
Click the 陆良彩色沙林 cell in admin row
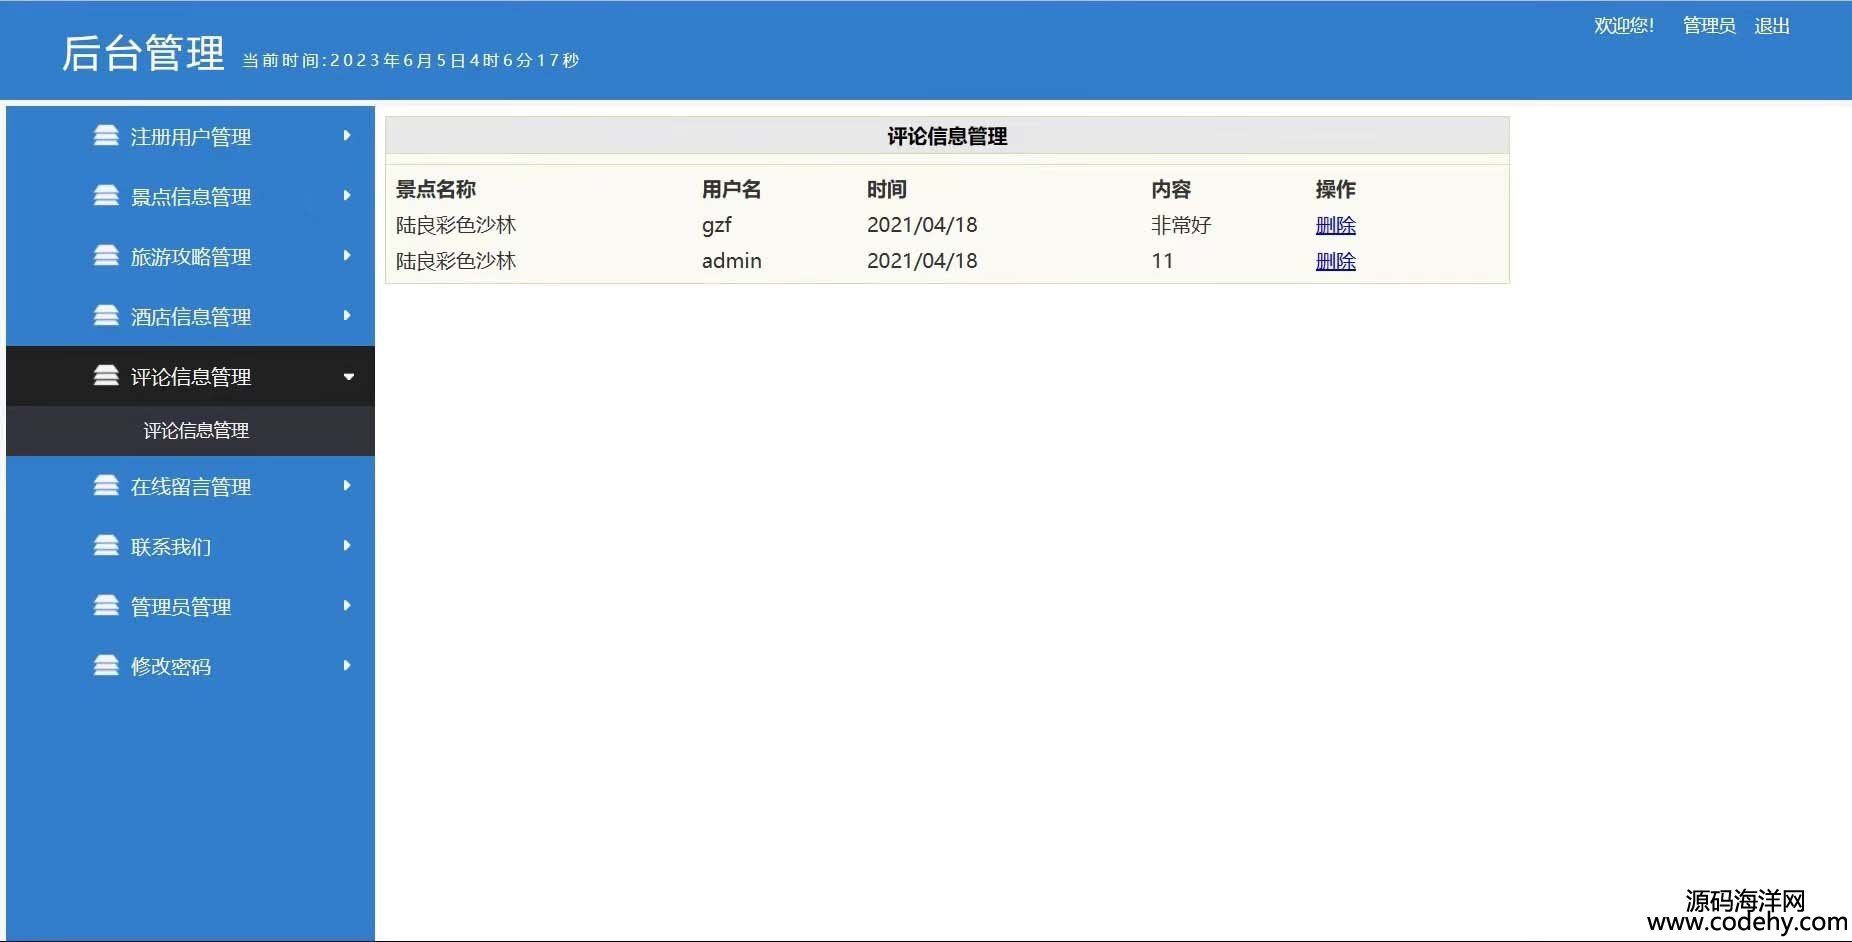click(456, 261)
